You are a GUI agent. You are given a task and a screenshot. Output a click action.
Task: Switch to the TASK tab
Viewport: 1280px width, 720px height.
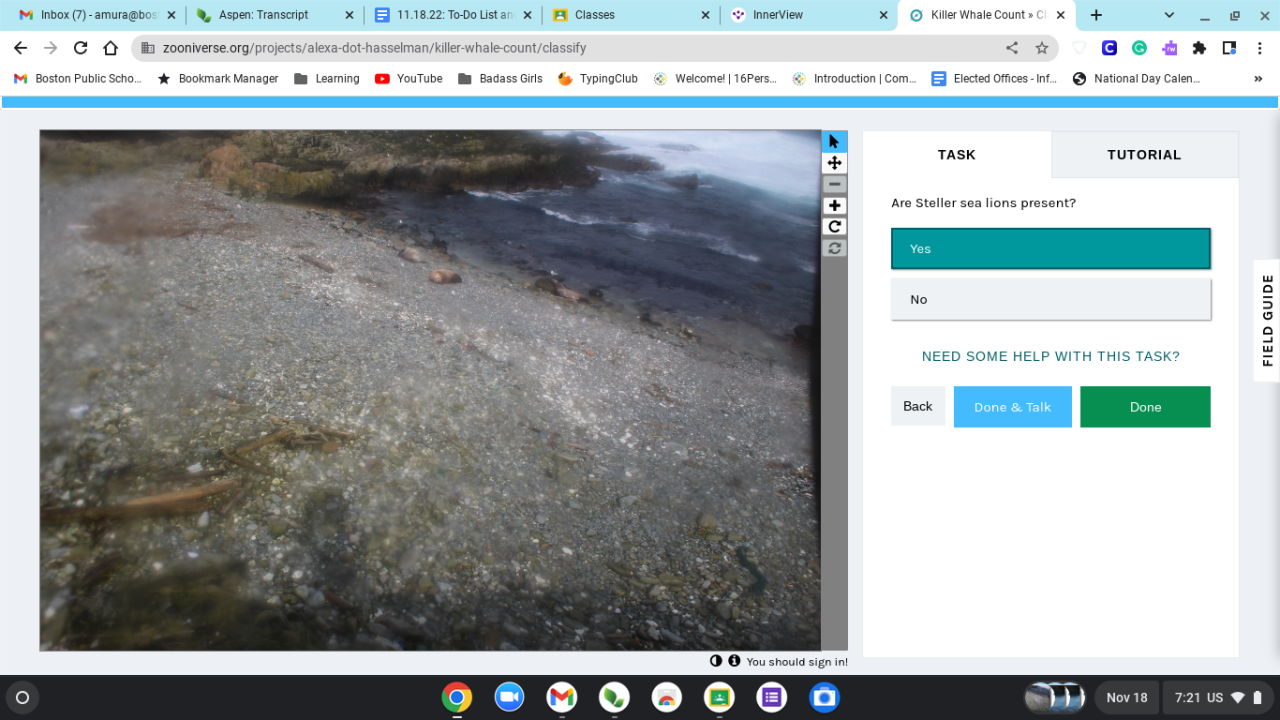click(x=957, y=155)
